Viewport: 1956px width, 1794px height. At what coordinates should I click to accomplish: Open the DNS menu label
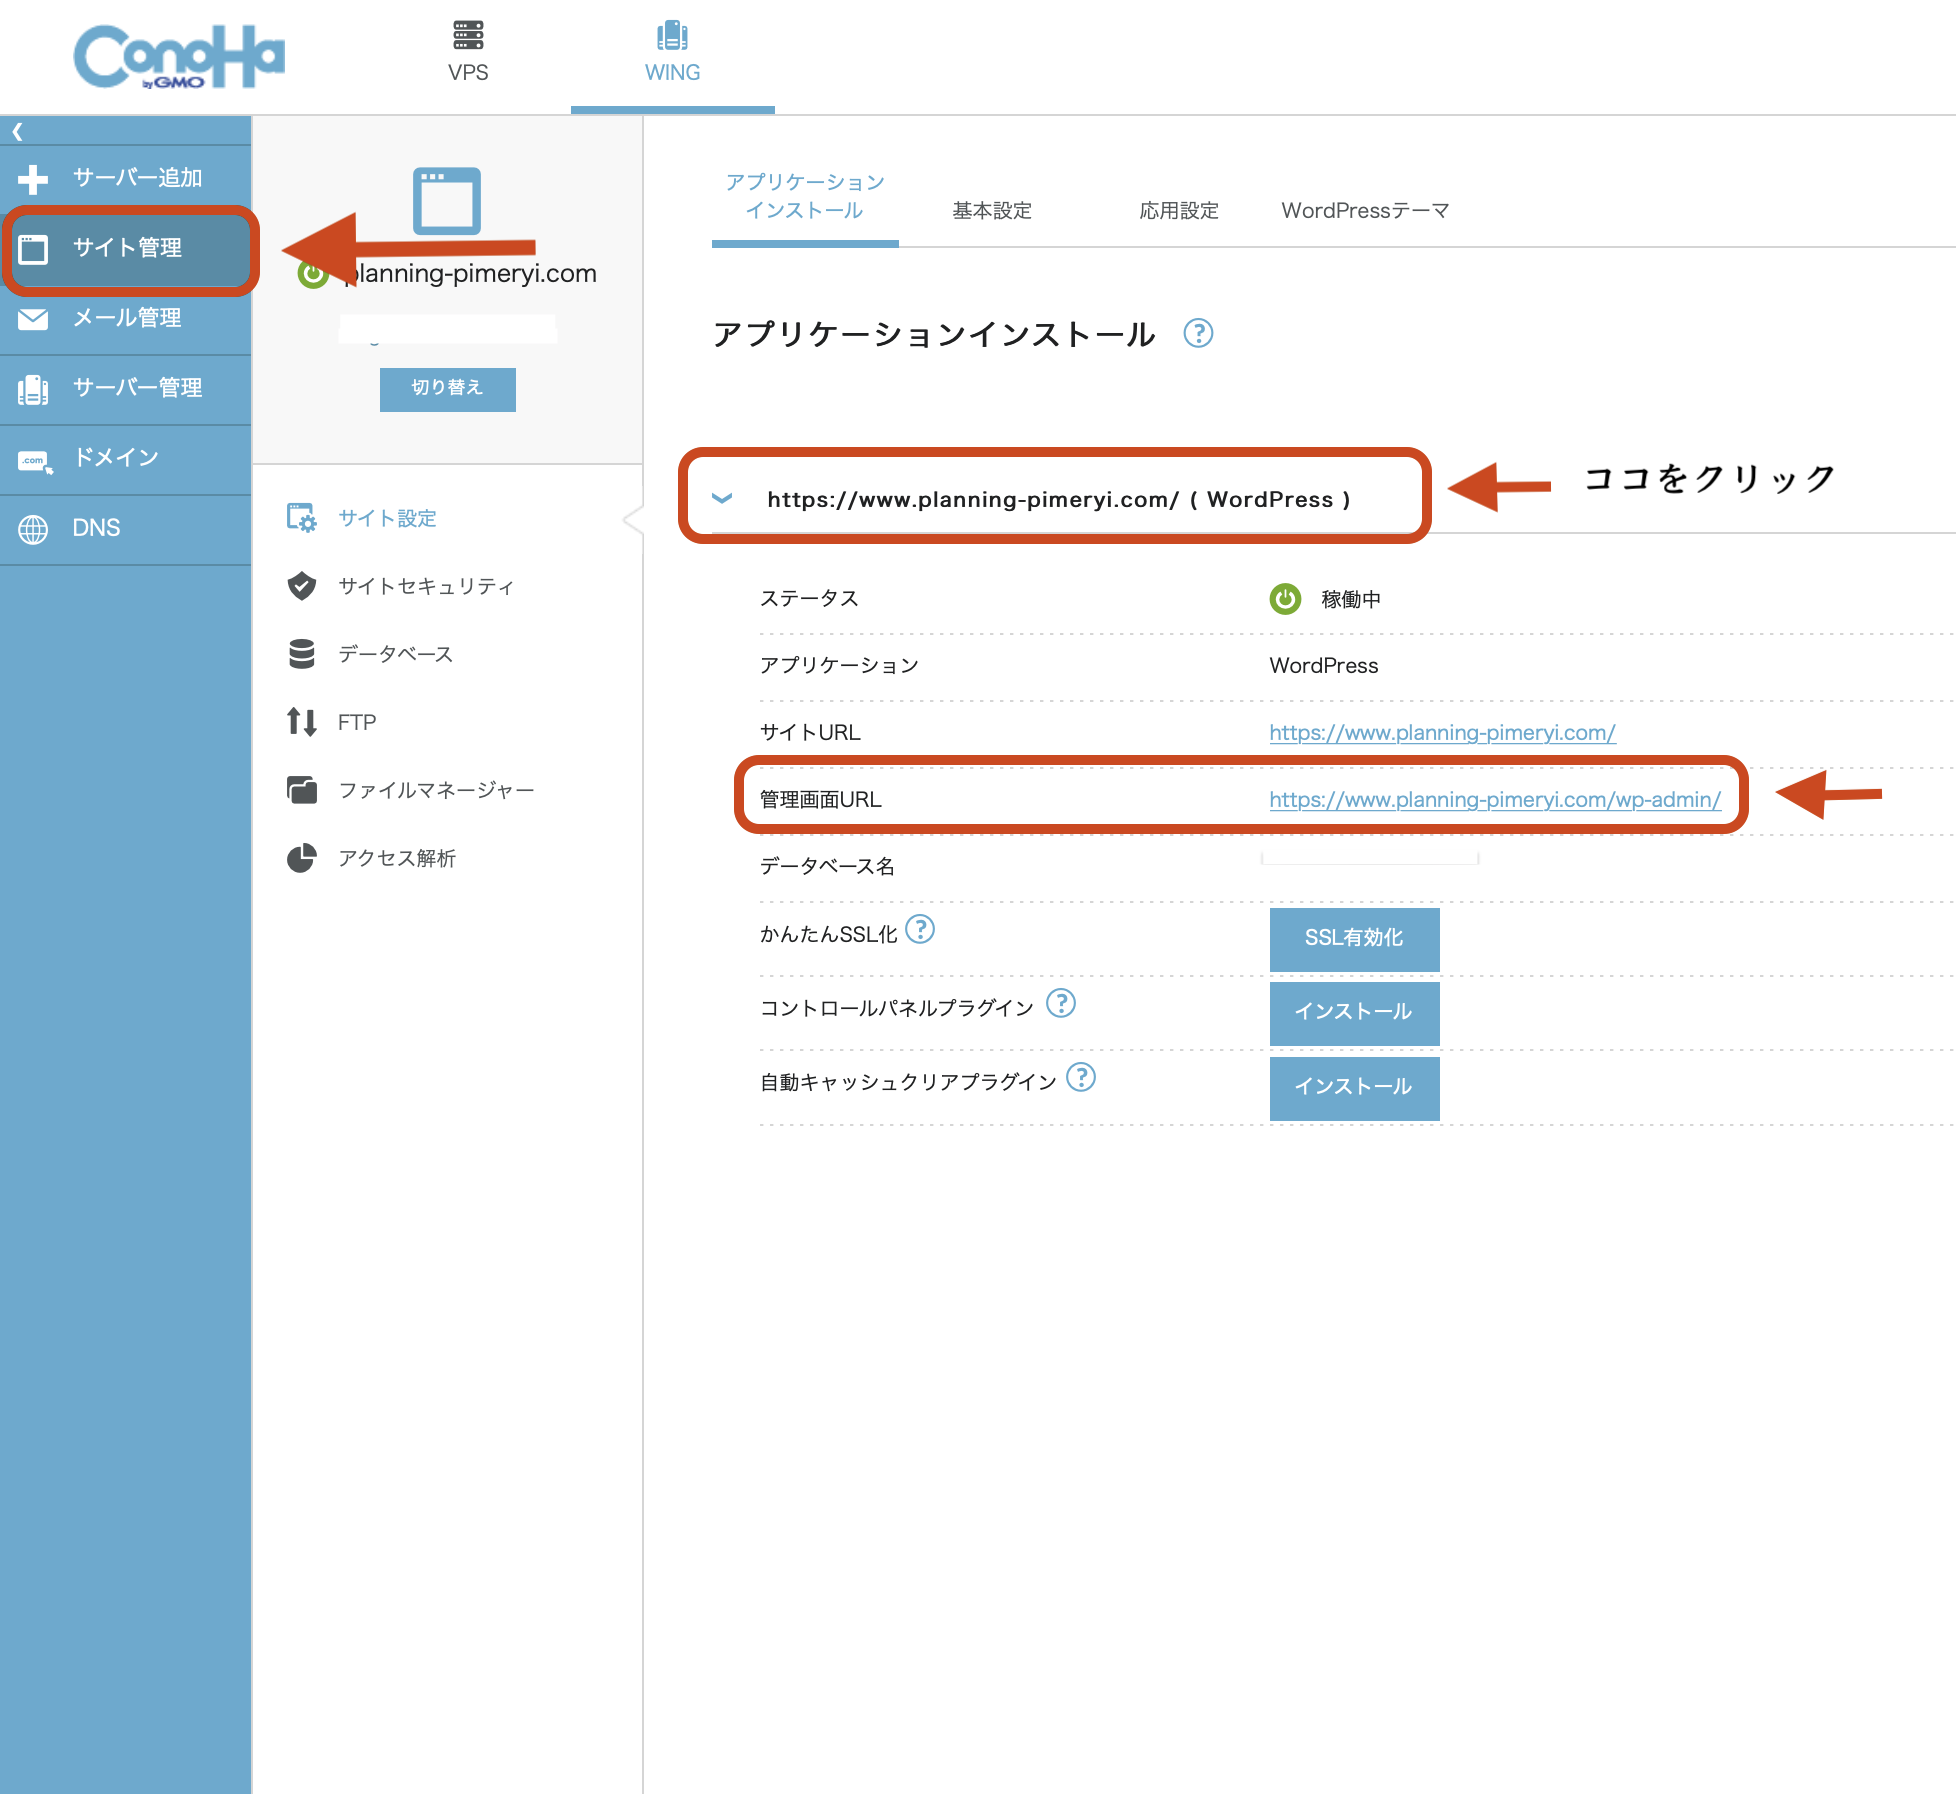tap(96, 528)
